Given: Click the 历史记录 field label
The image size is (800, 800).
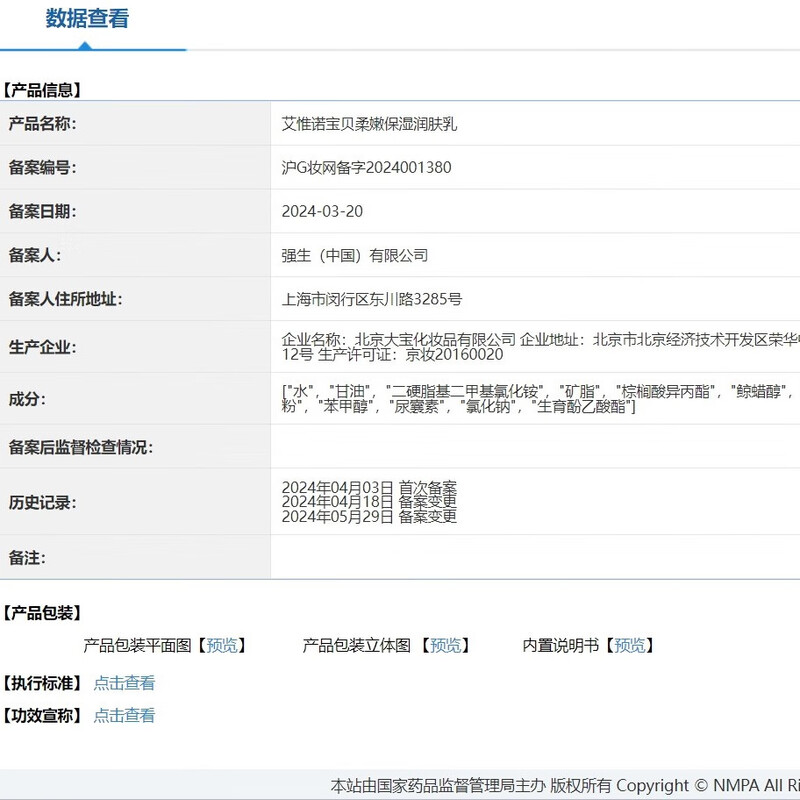Looking at the screenshot, I should 42,503.
